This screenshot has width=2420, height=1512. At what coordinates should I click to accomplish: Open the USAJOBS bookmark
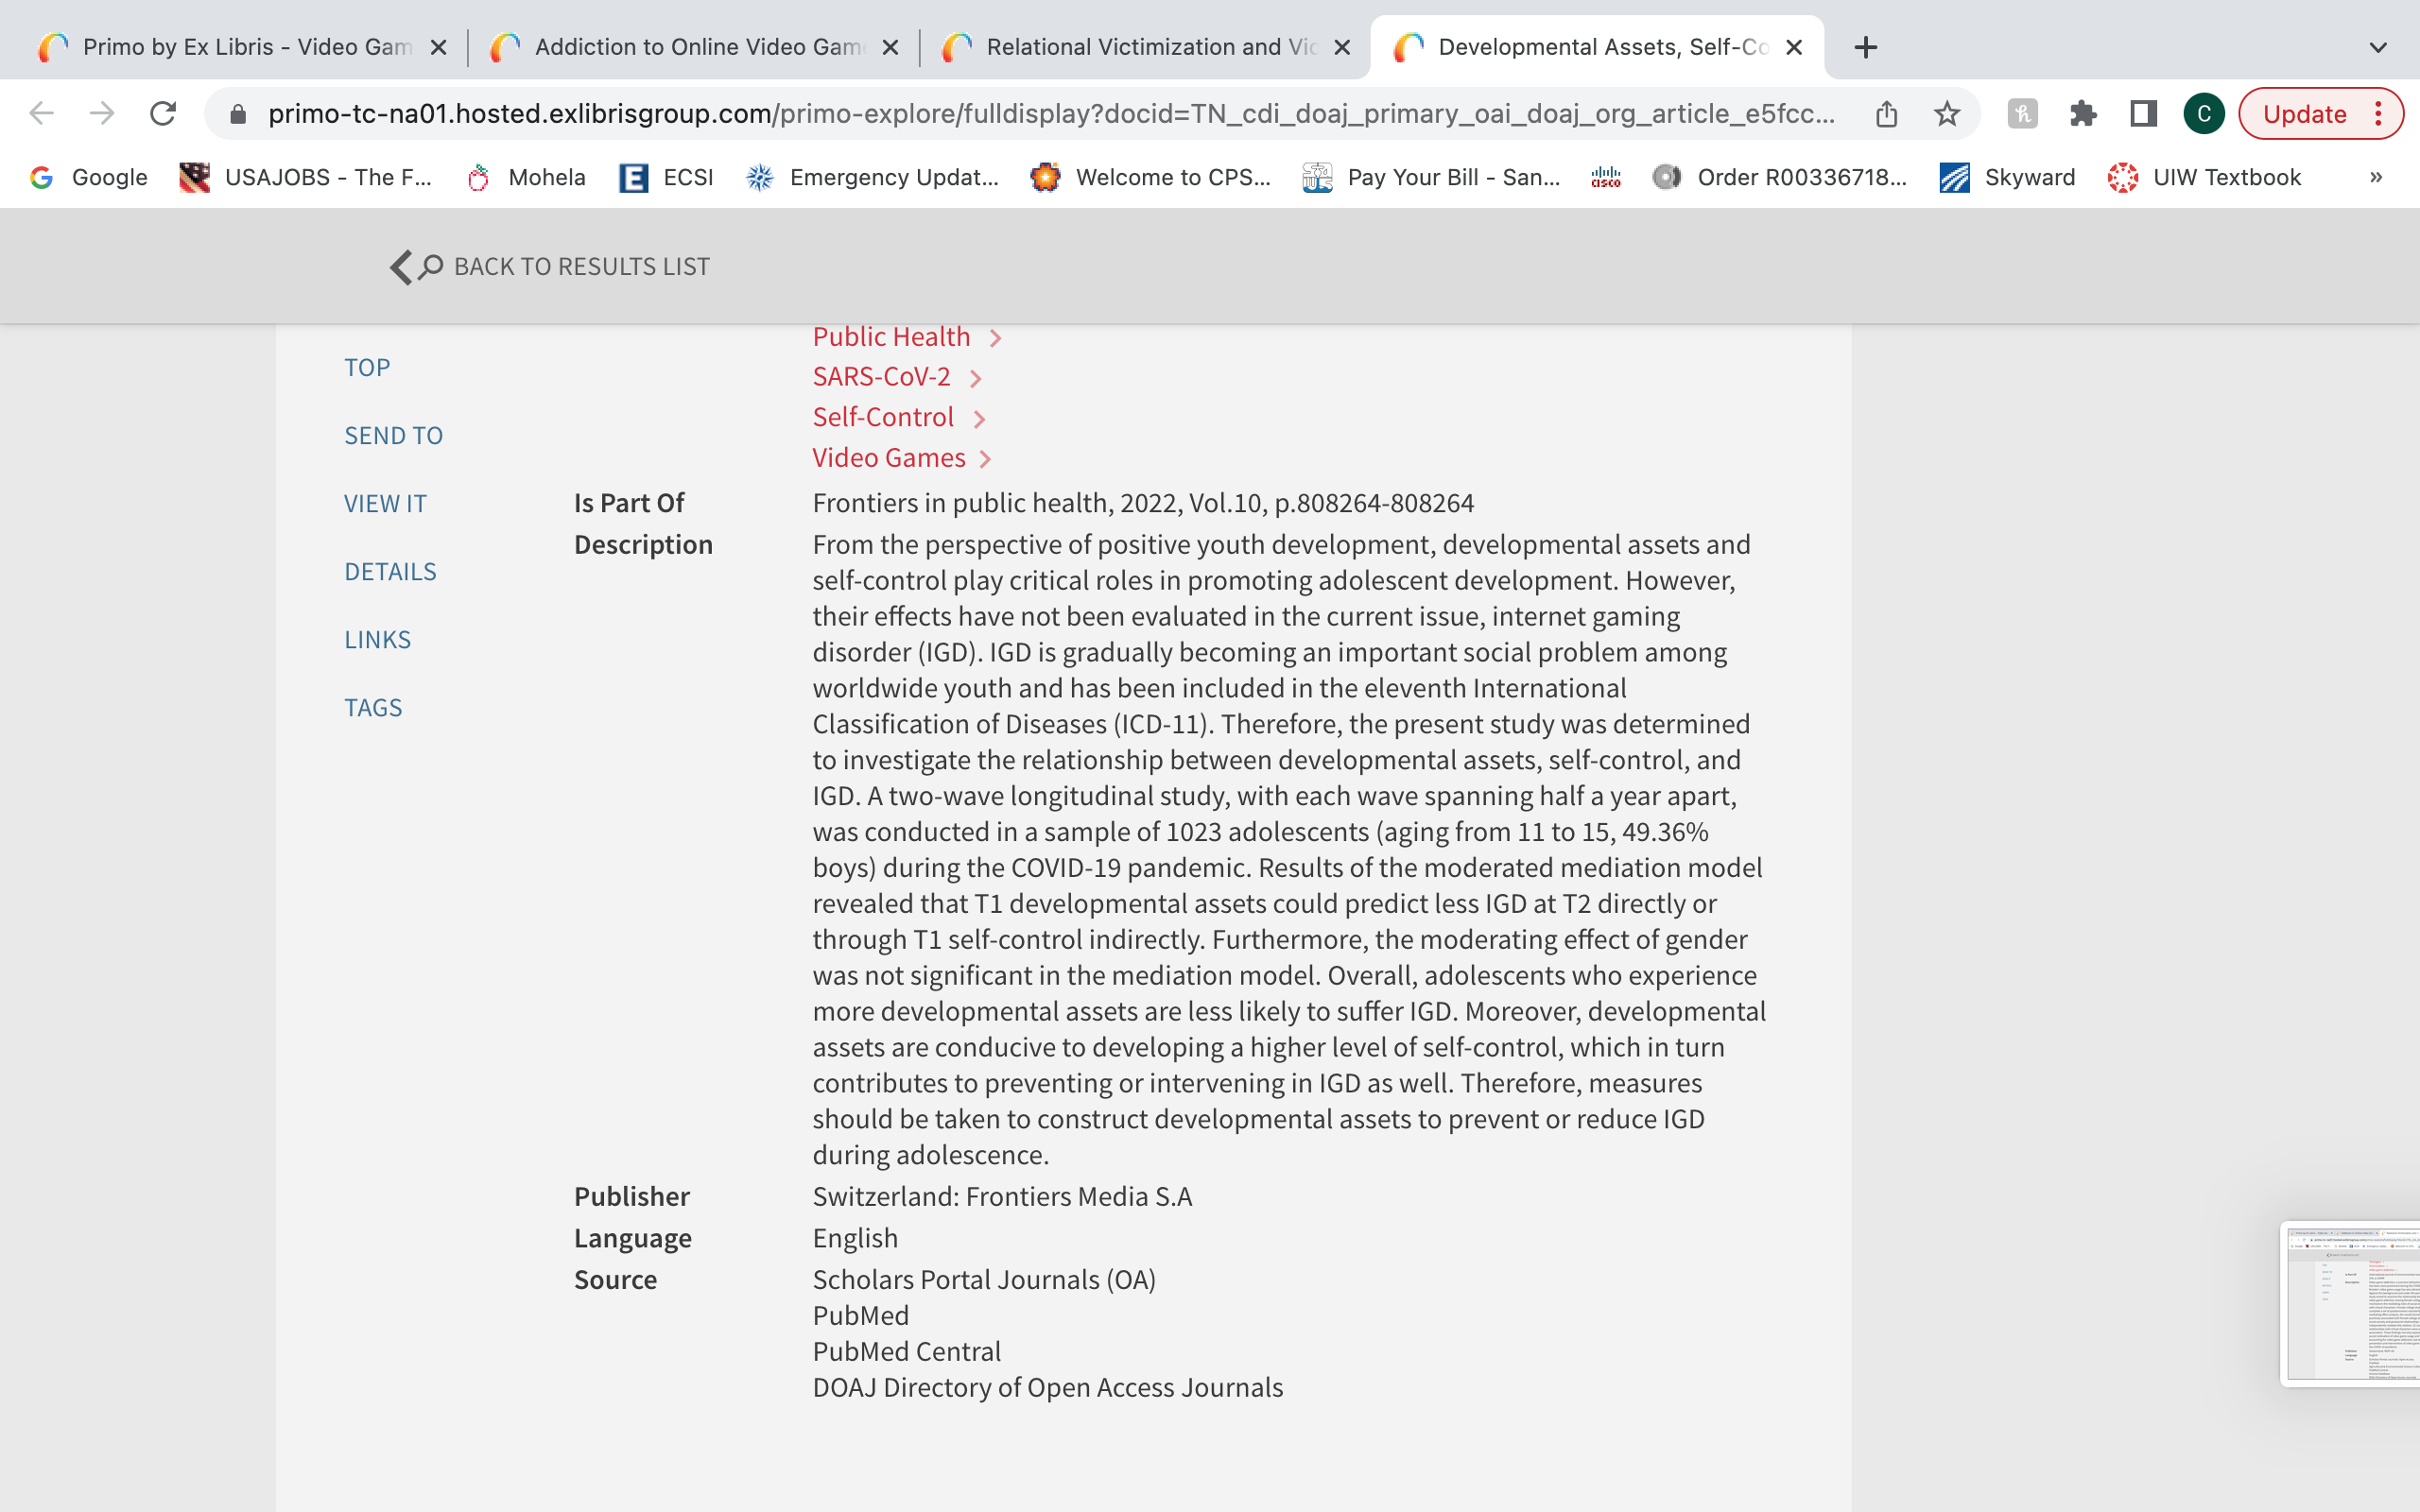coord(306,177)
